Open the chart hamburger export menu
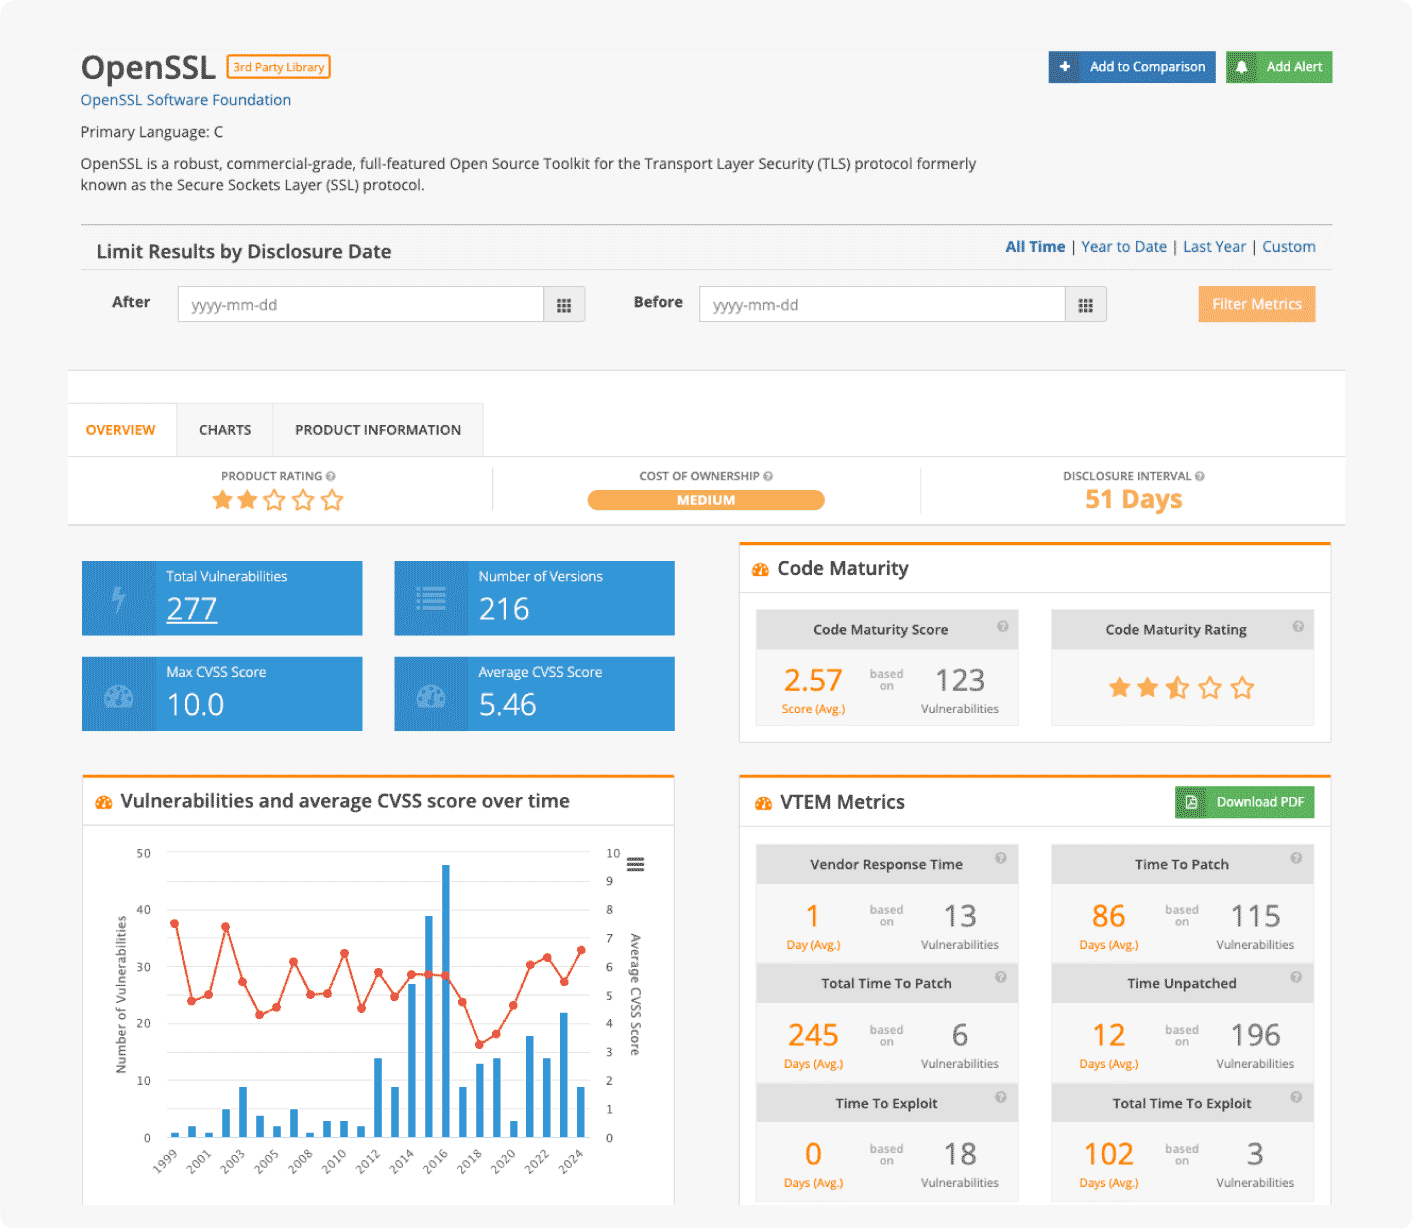This screenshot has width=1412, height=1228. (x=635, y=864)
